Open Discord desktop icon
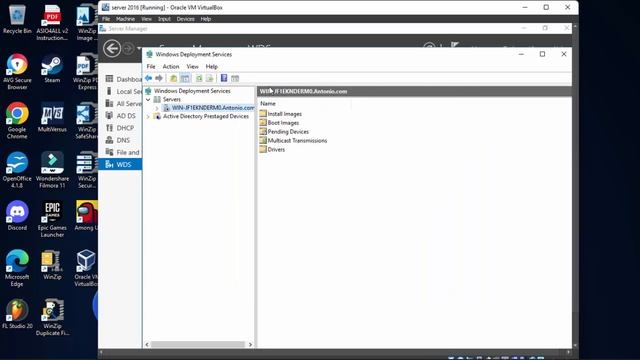The image size is (640, 360). [17, 216]
